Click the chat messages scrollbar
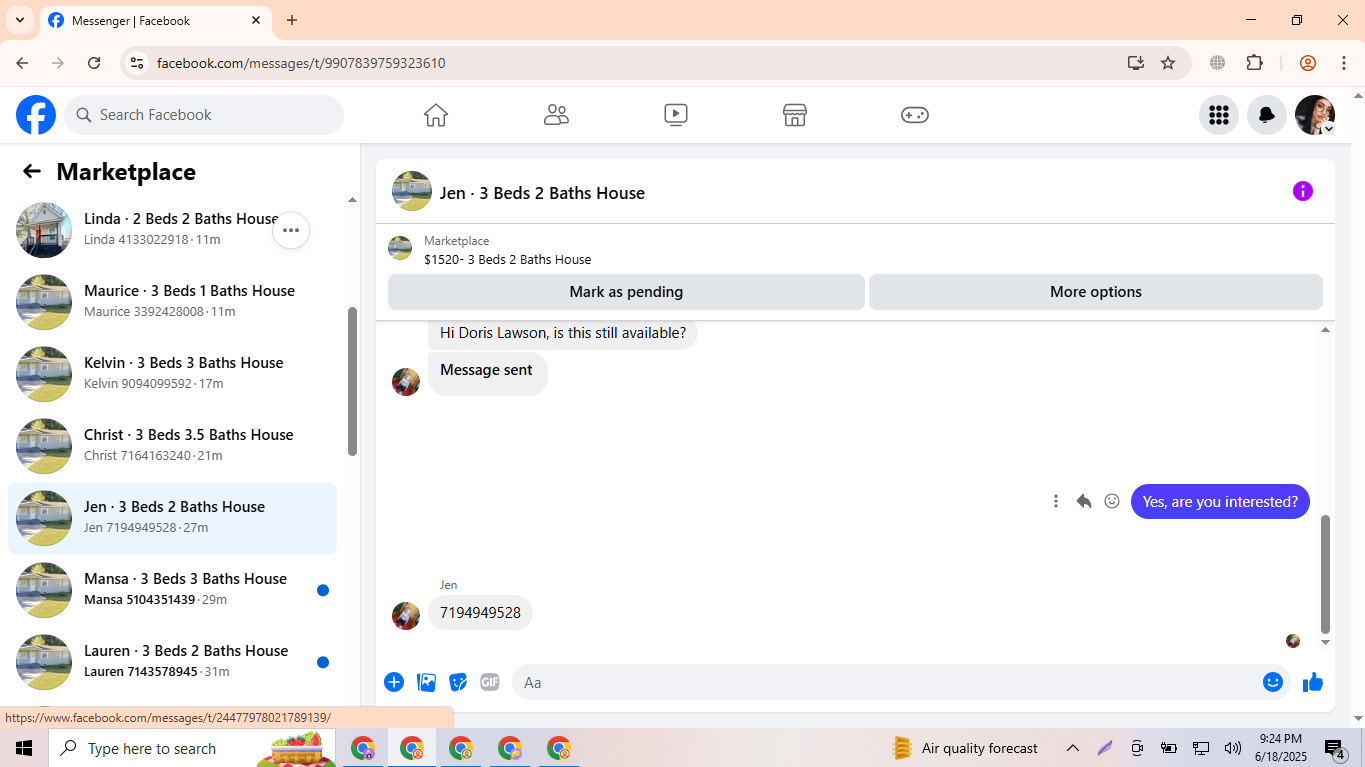Image resolution: width=1365 pixels, height=767 pixels. 1326,574
